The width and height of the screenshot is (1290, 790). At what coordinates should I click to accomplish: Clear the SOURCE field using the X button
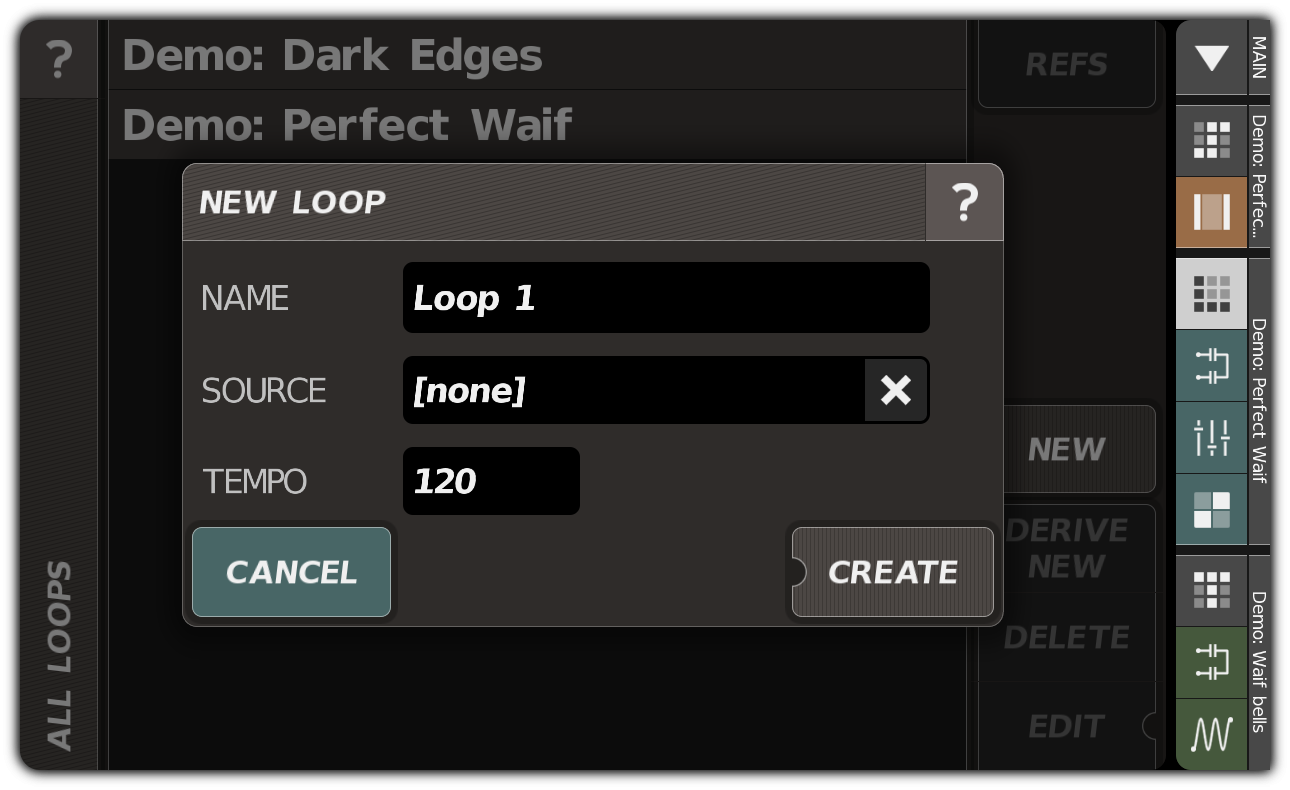pyautogui.click(x=896, y=390)
